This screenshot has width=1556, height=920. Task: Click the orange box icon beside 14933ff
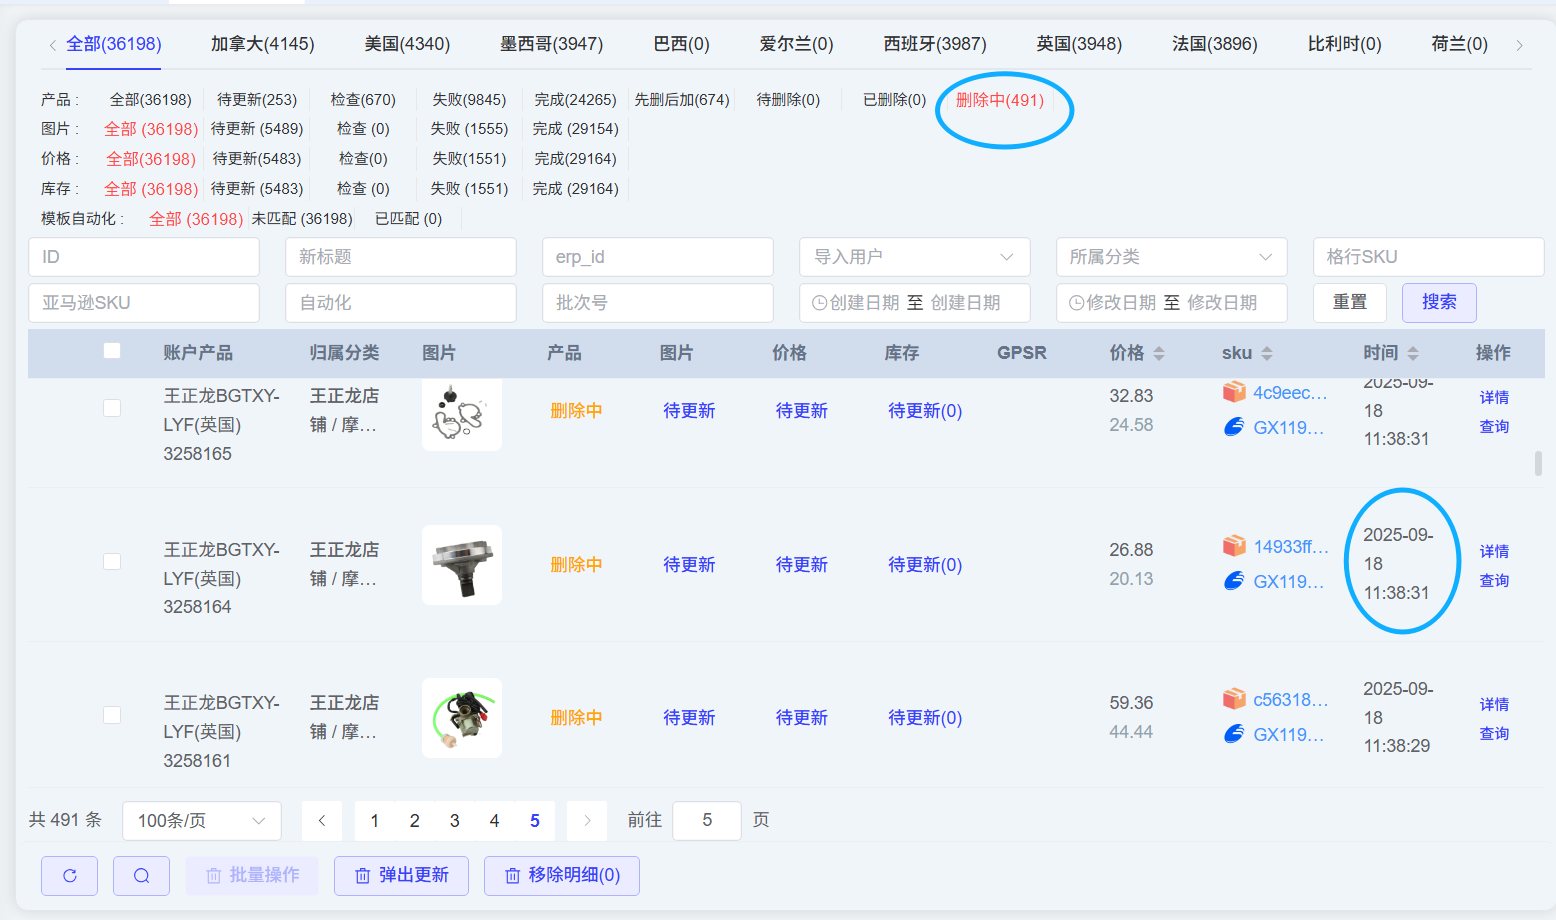[1234, 546]
